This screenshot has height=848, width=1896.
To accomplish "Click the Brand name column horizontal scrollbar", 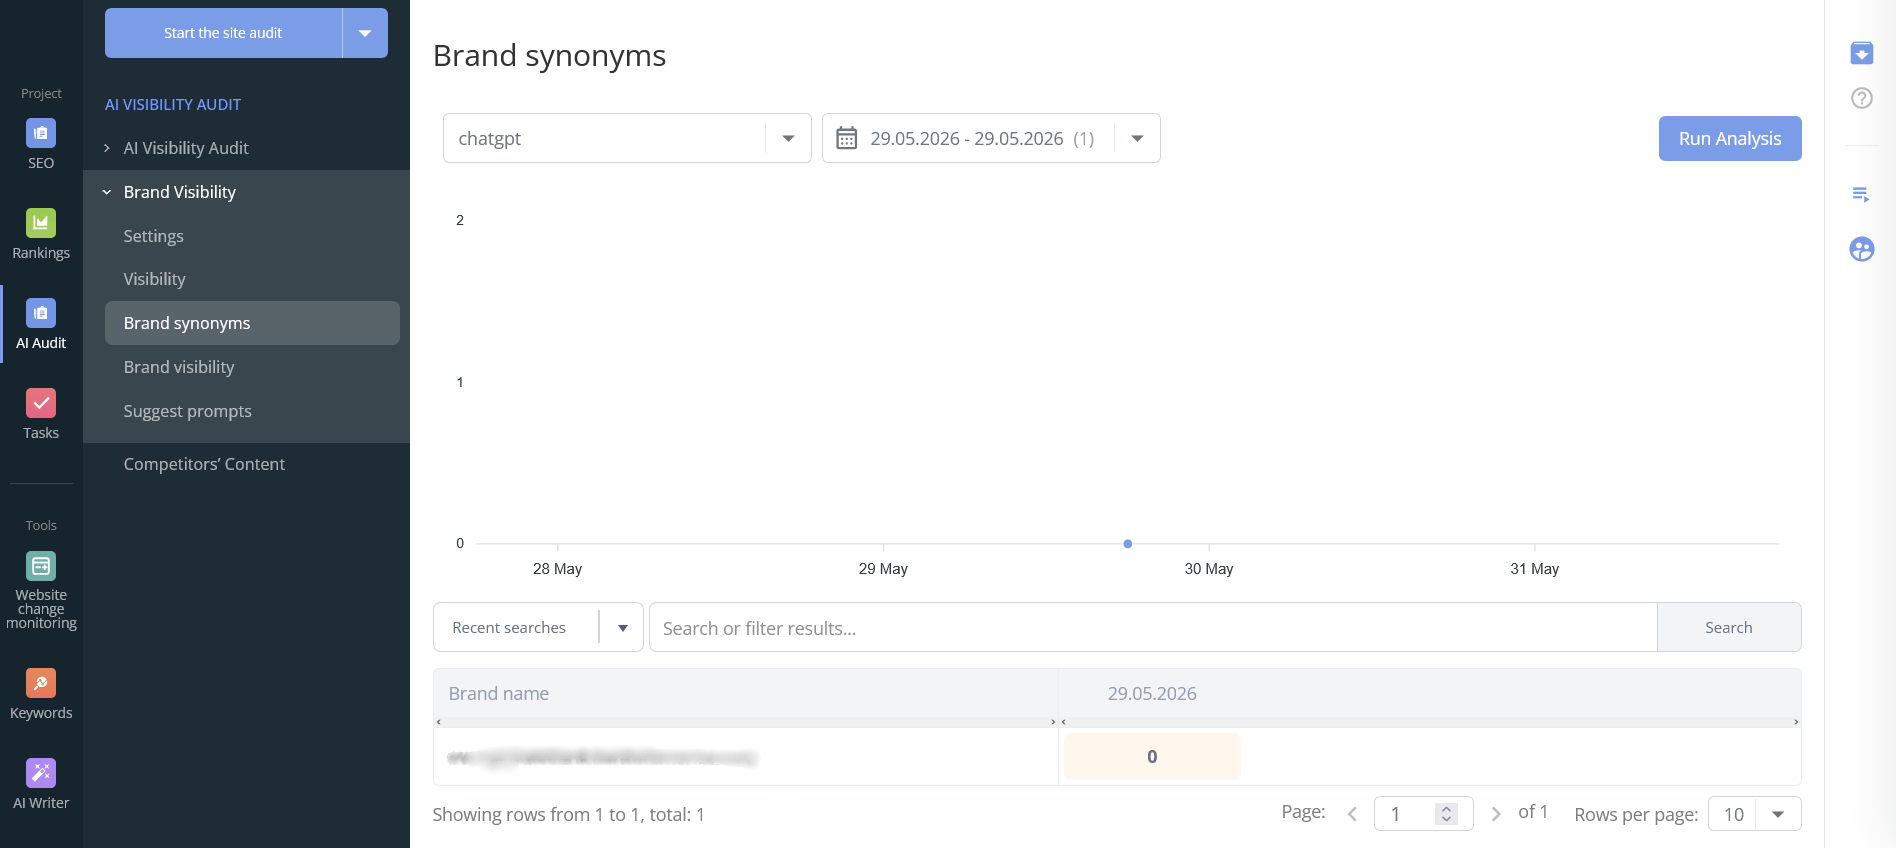I will point(746,722).
